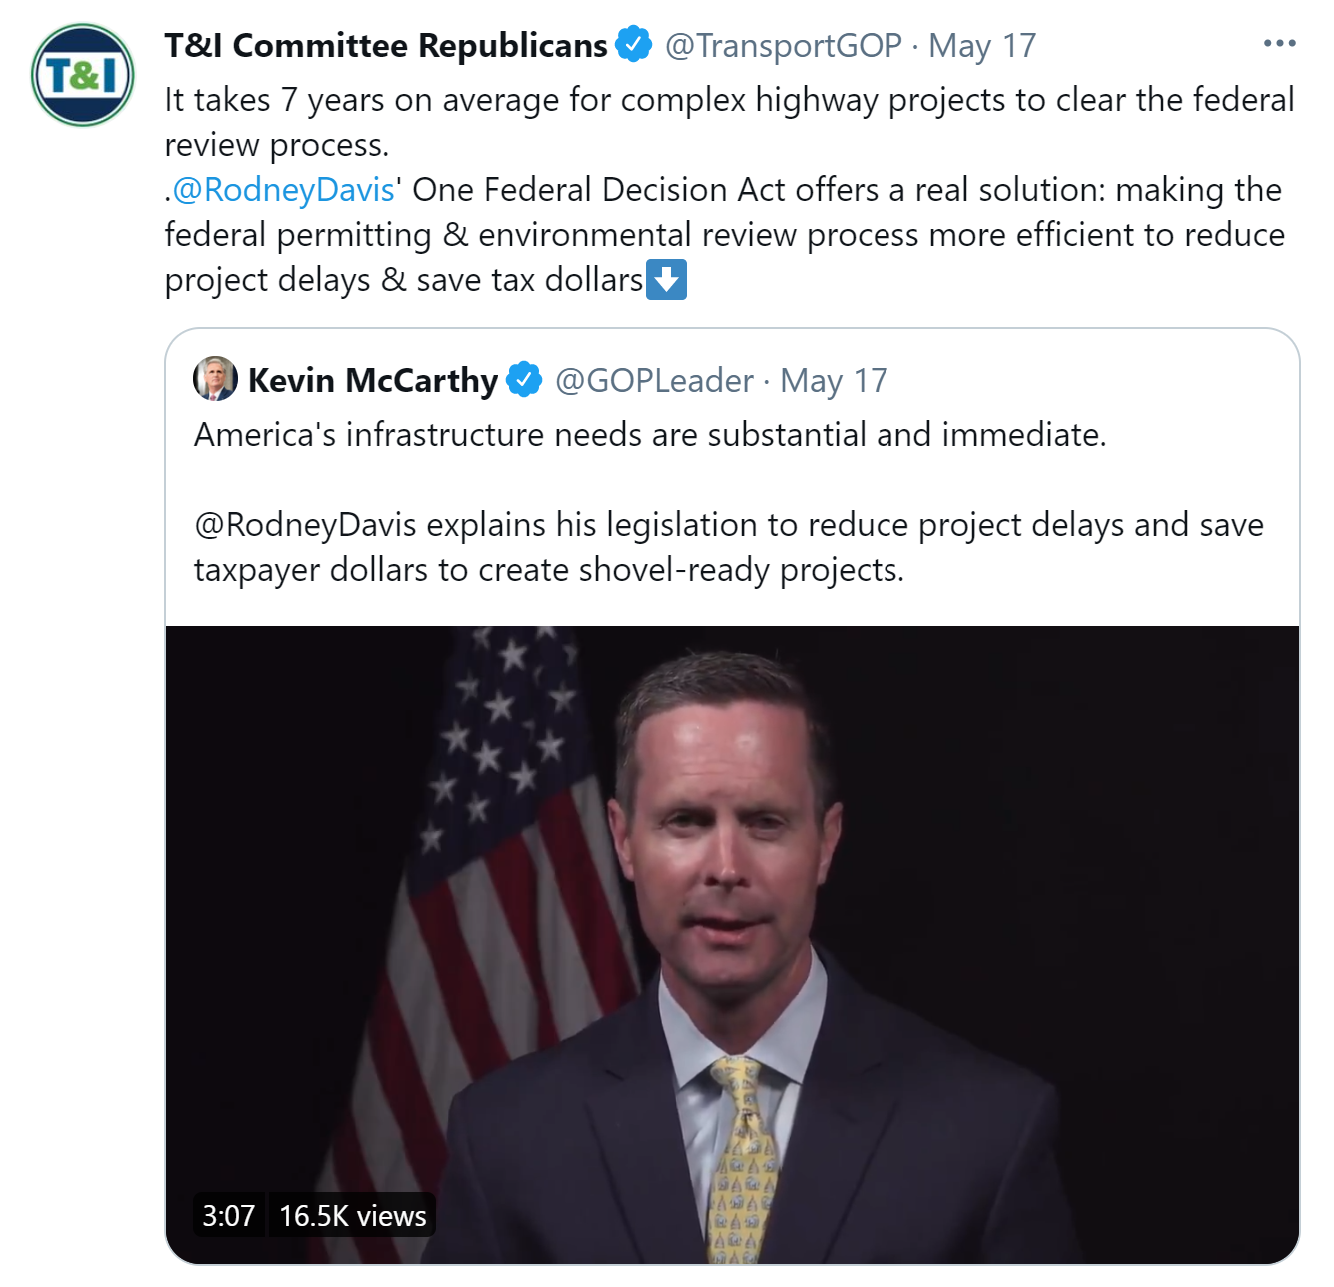The height and width of the screenshot is (1287, 1334).
Task: Click the T&I Committee profile avatar
Action: 83,75
